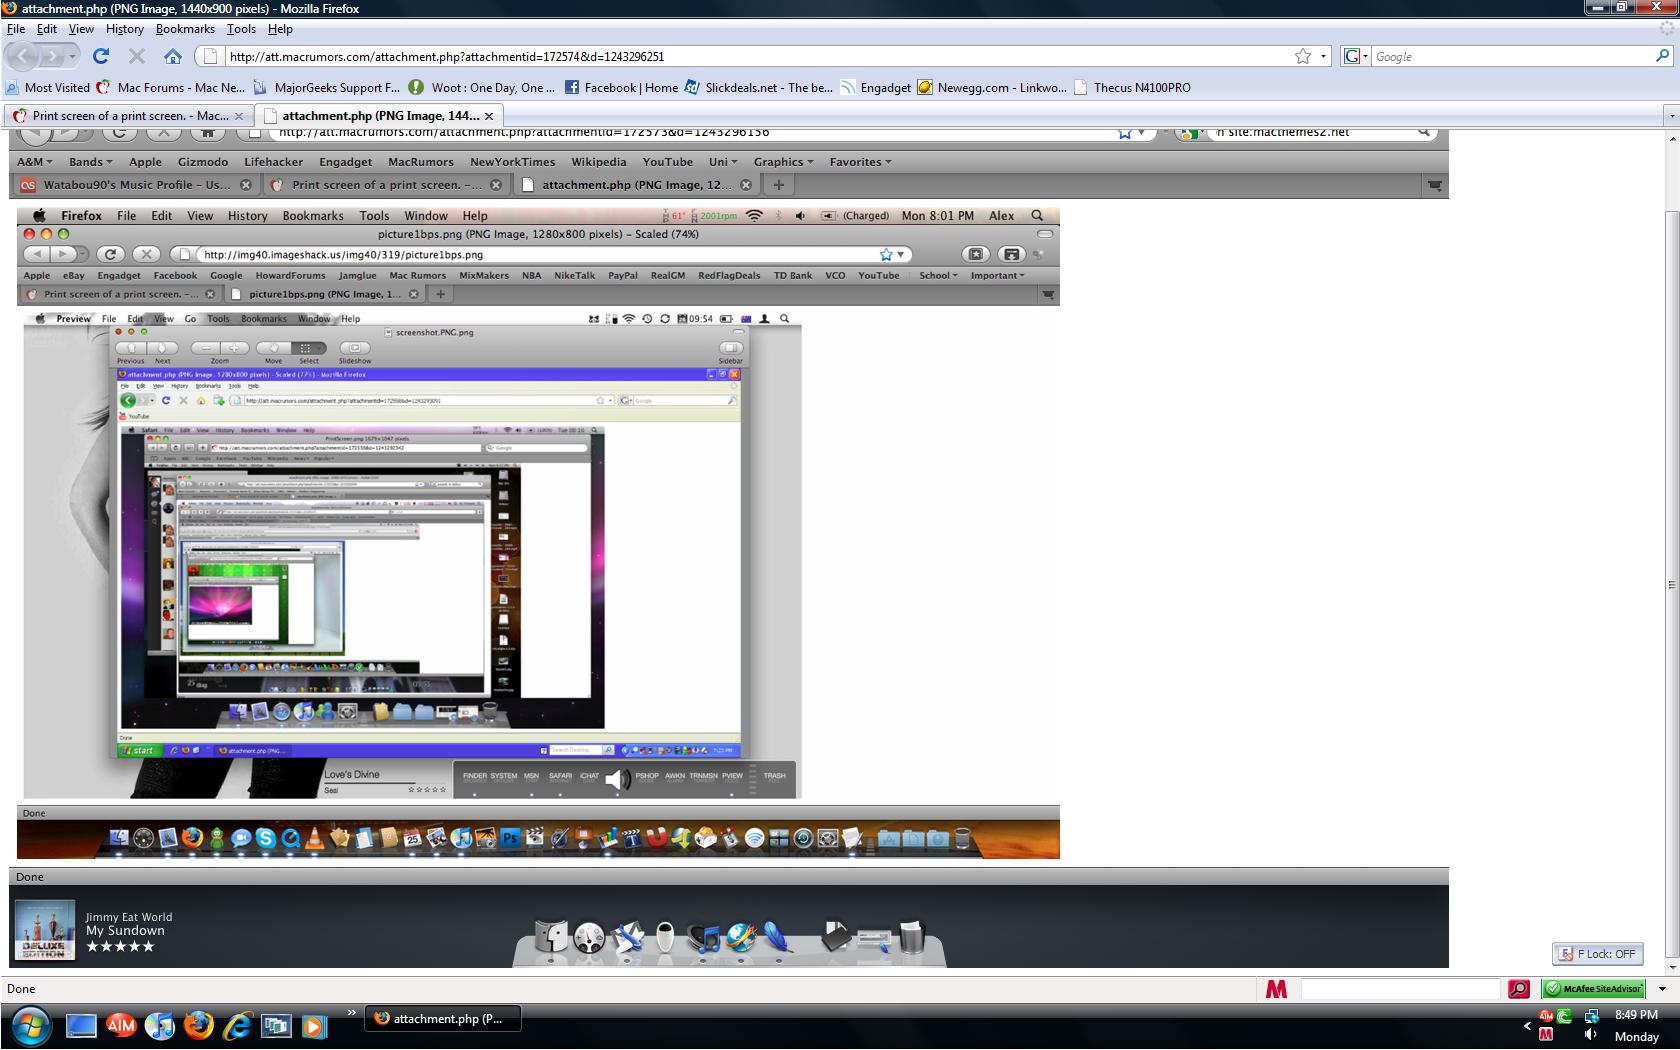Viewport: 1680px width, 1050px height.
Task: Launch Internet Explorer from quick launch
Action: [x=237, y=1025]
